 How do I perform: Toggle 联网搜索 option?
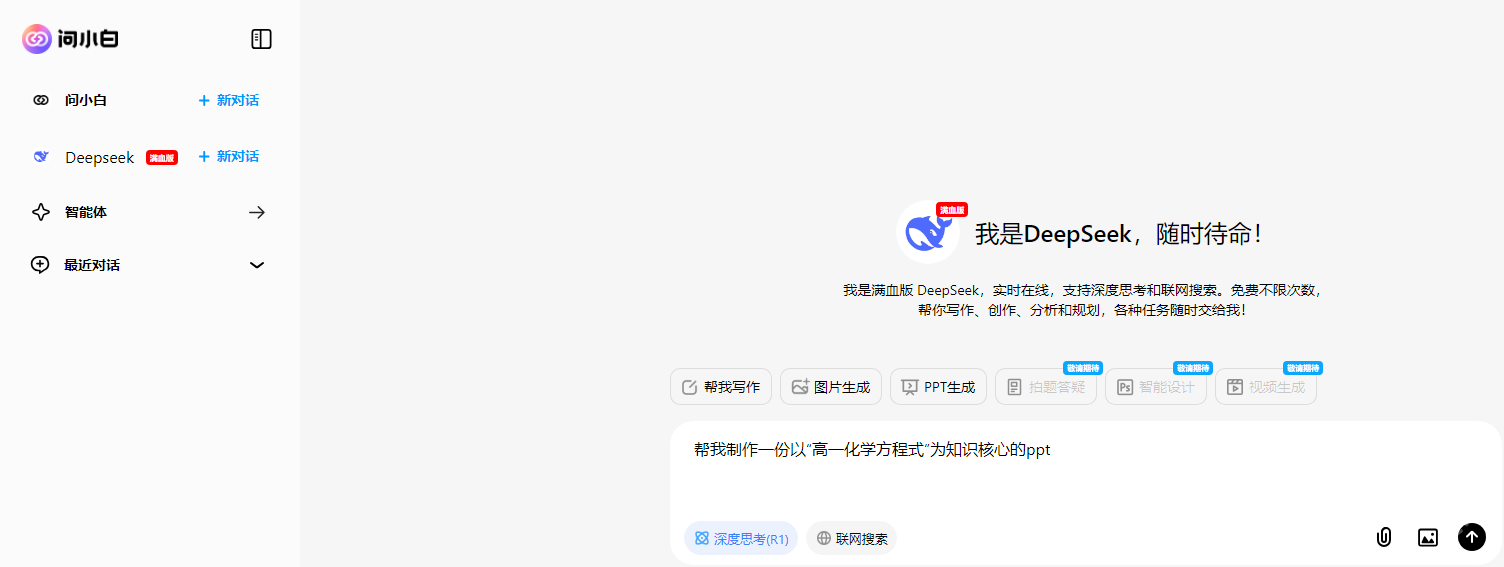852,538
